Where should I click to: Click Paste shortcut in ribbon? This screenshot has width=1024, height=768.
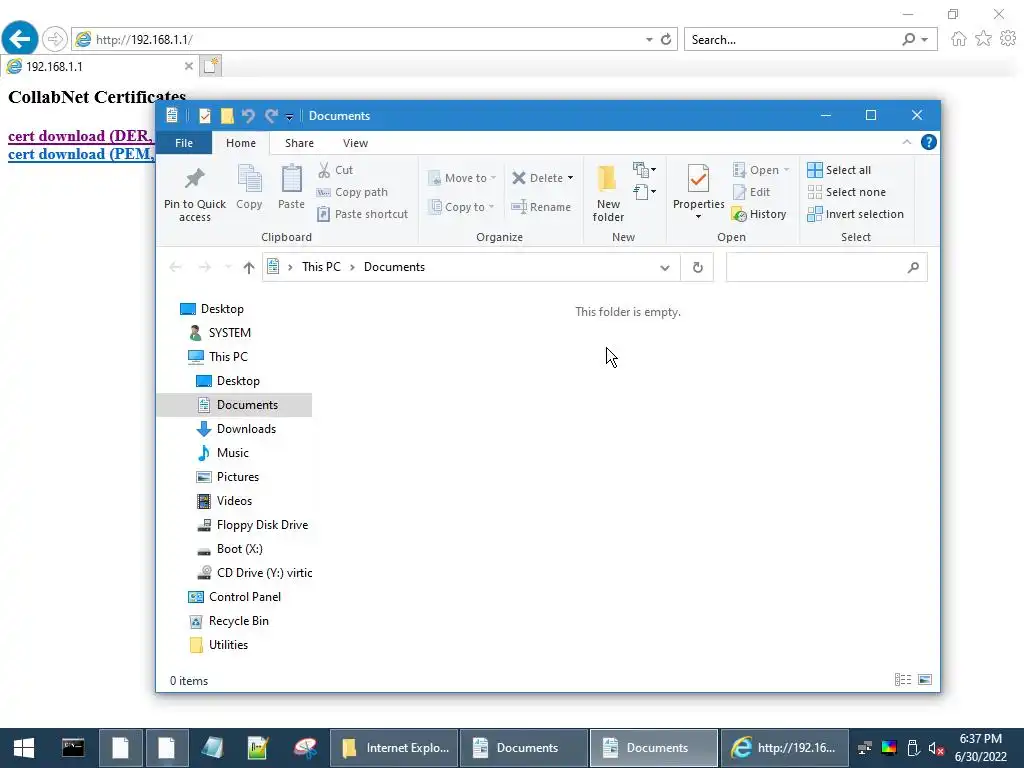coord(362,214)
